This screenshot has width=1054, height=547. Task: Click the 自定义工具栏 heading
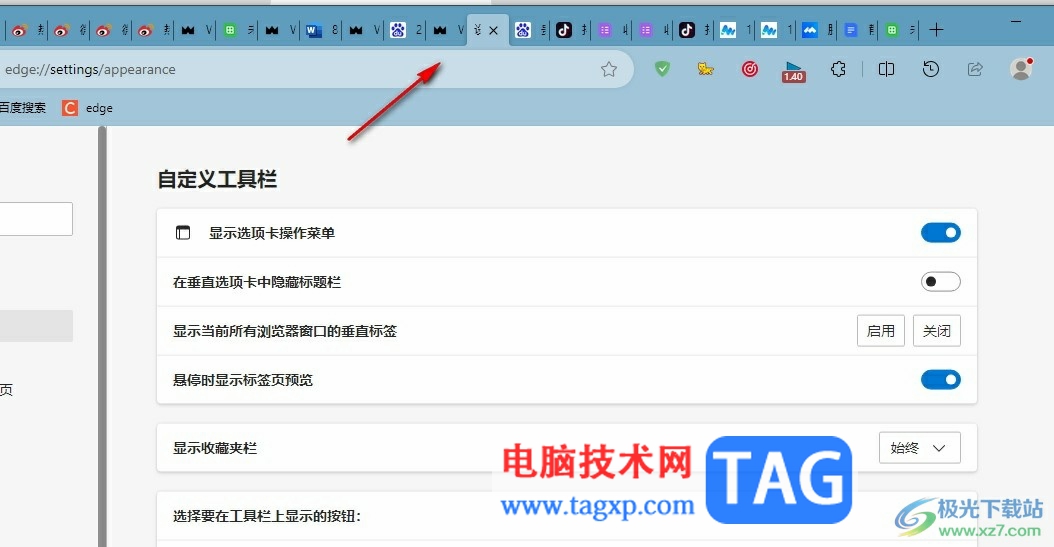pos(217,179)
